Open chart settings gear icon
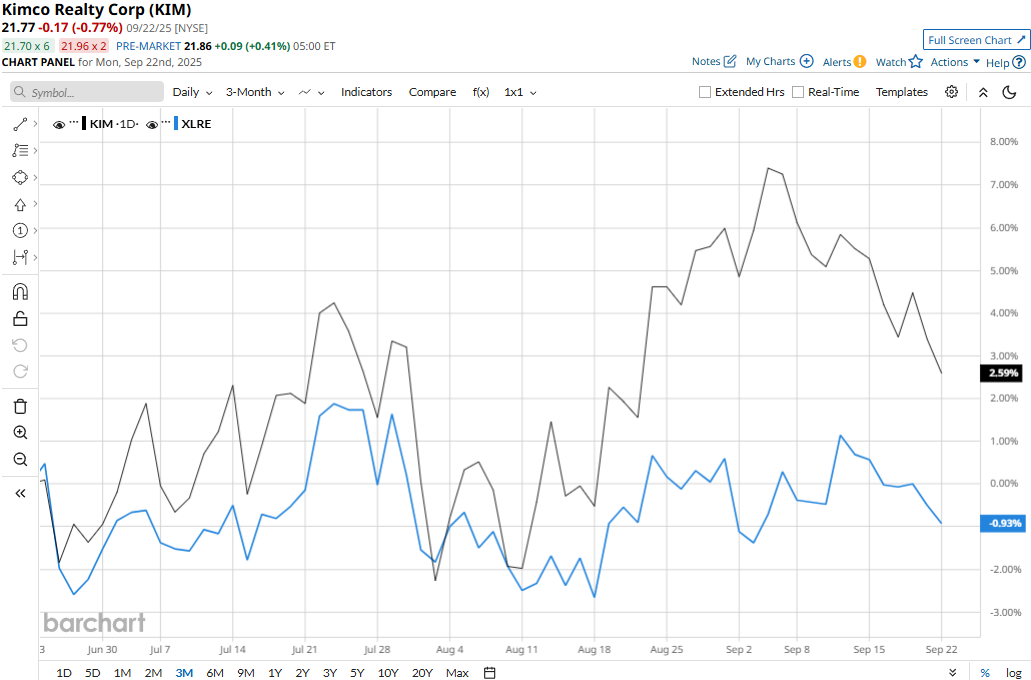Viewport: 1031px width, 680px height. (951, 92)
